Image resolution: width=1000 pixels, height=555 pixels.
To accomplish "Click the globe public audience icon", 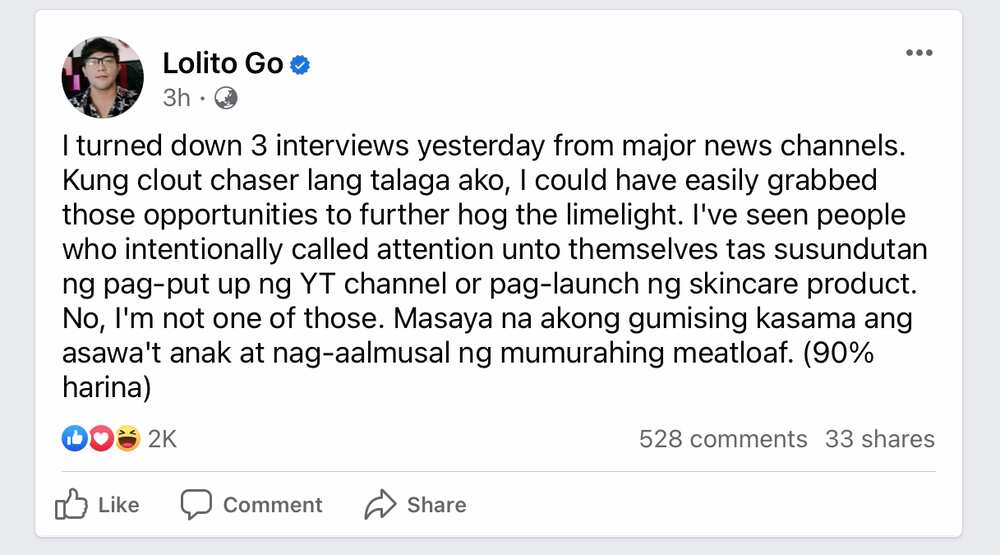I will (226, 98).
